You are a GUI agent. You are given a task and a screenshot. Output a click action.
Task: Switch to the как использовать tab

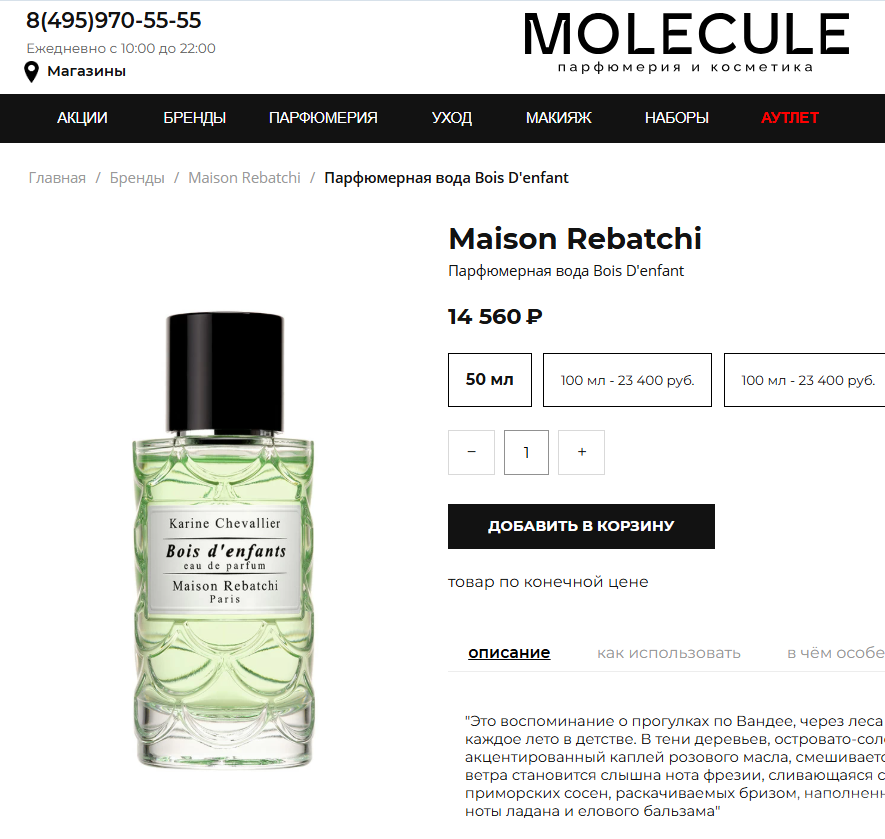668,653
